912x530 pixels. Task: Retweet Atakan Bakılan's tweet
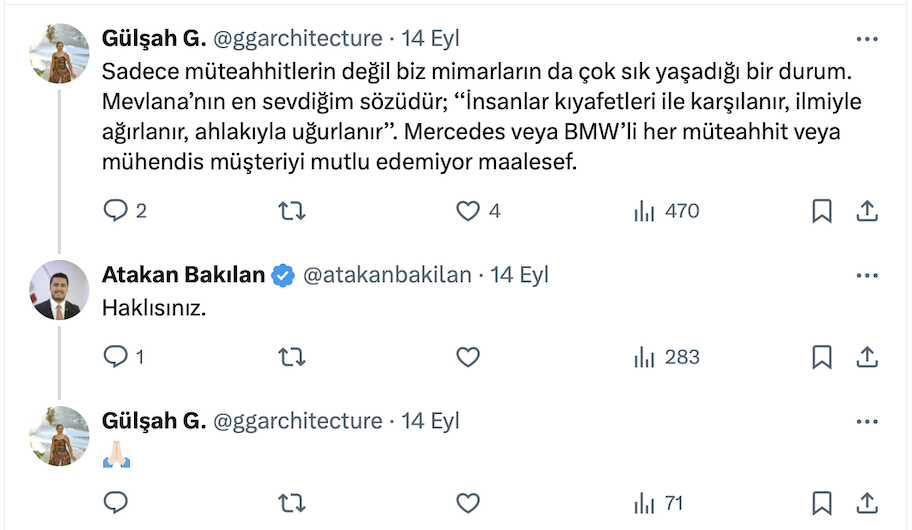[x=291, y=357]
